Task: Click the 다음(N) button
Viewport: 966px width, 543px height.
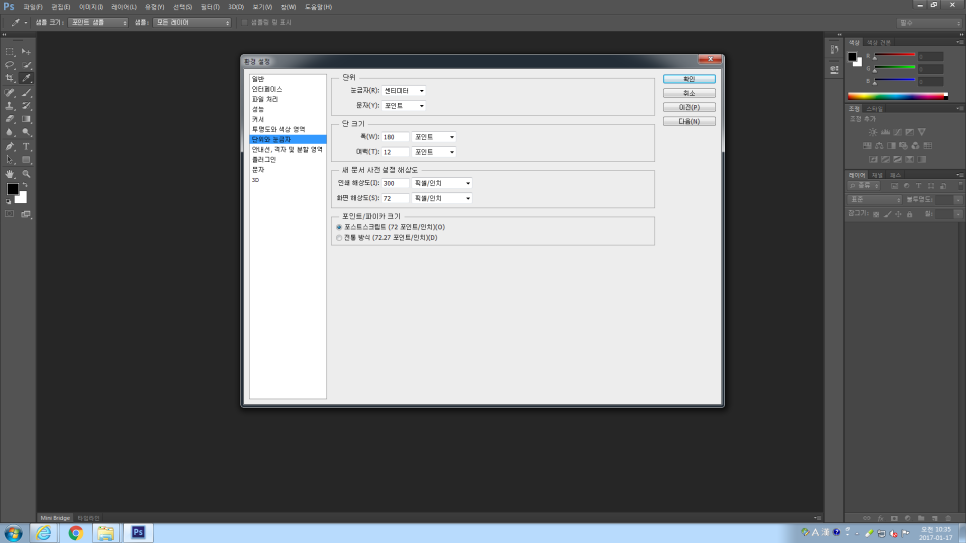Action: 689,121
